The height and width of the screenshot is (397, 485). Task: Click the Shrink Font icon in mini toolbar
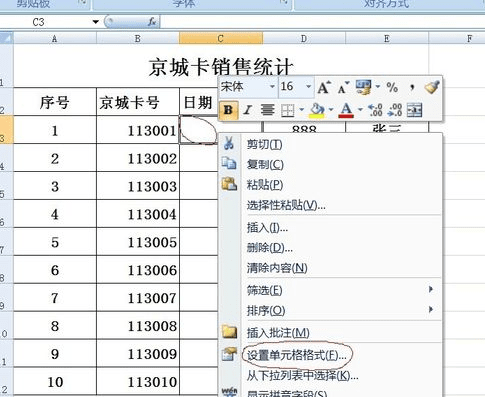tap(343, 88)
